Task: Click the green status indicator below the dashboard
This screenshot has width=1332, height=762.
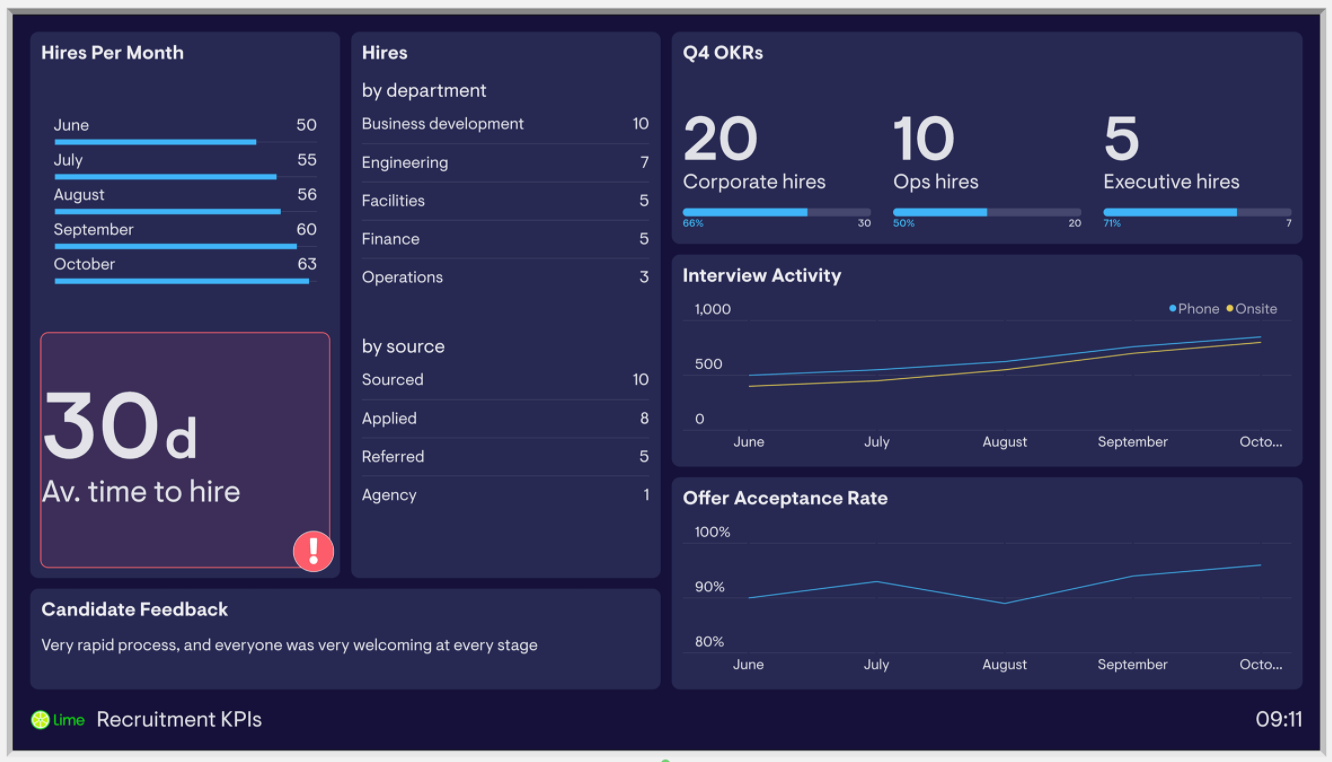Action: 666,760
